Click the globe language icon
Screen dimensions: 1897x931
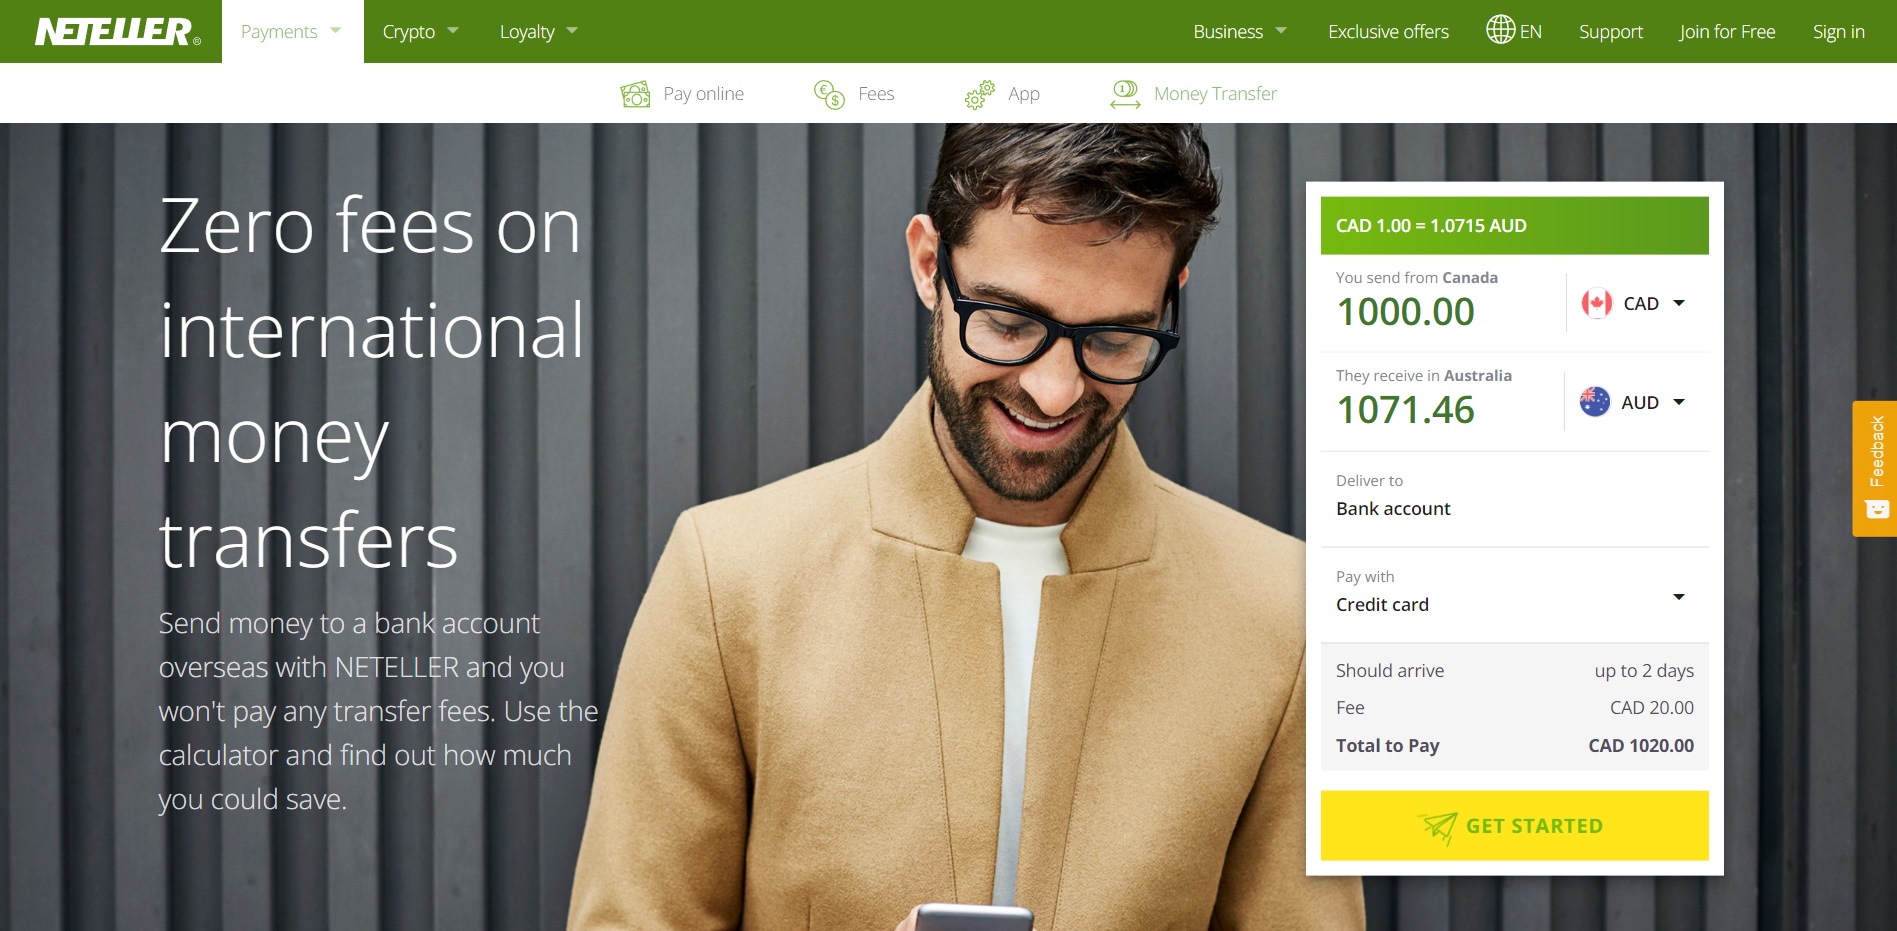click(x=1500, y=30)
